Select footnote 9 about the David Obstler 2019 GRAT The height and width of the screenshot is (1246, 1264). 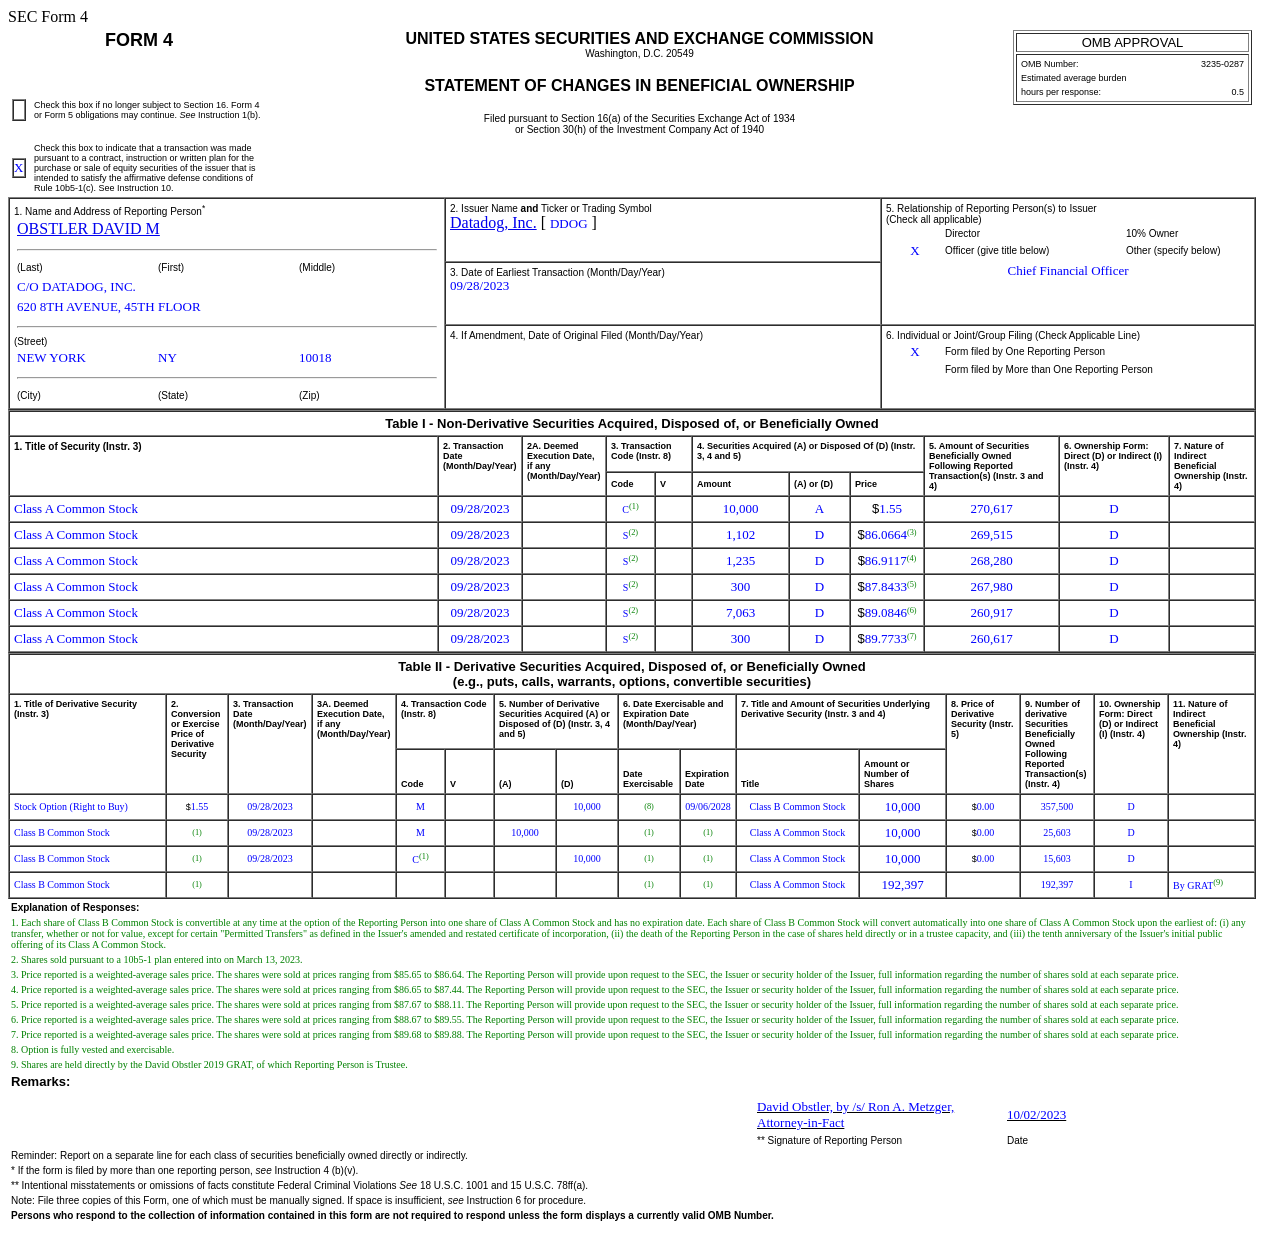(209, 1065)
